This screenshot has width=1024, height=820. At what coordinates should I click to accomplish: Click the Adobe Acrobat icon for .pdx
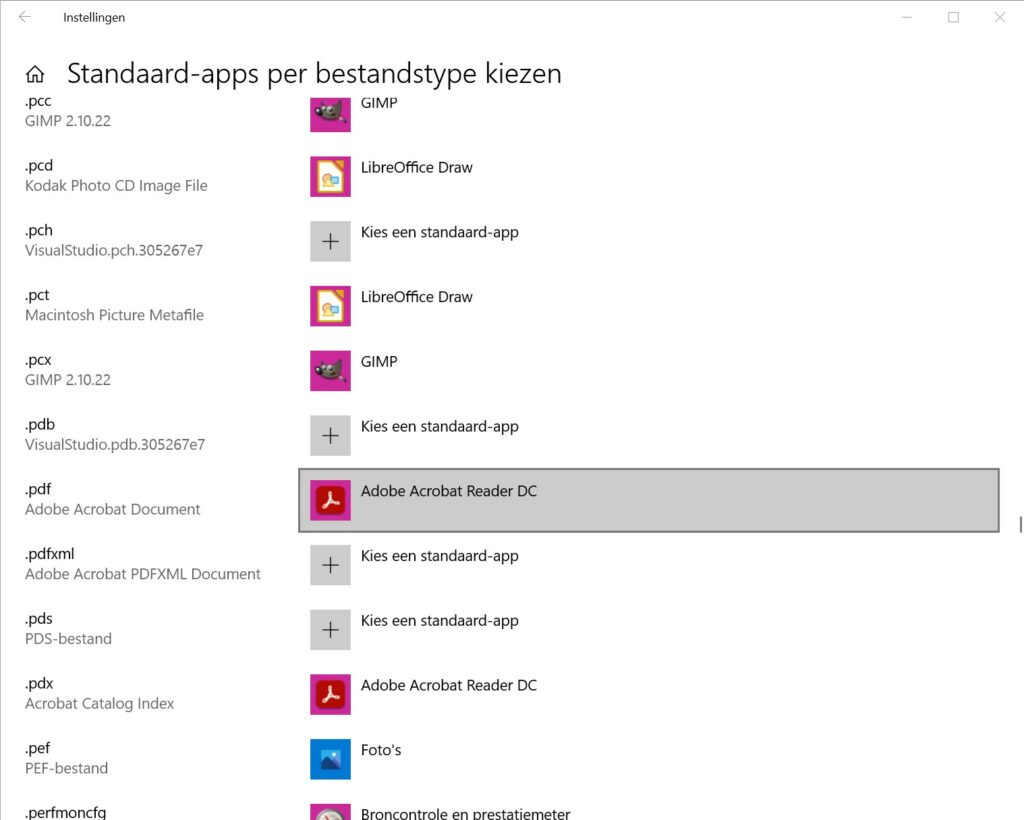(x=330, y=695)
